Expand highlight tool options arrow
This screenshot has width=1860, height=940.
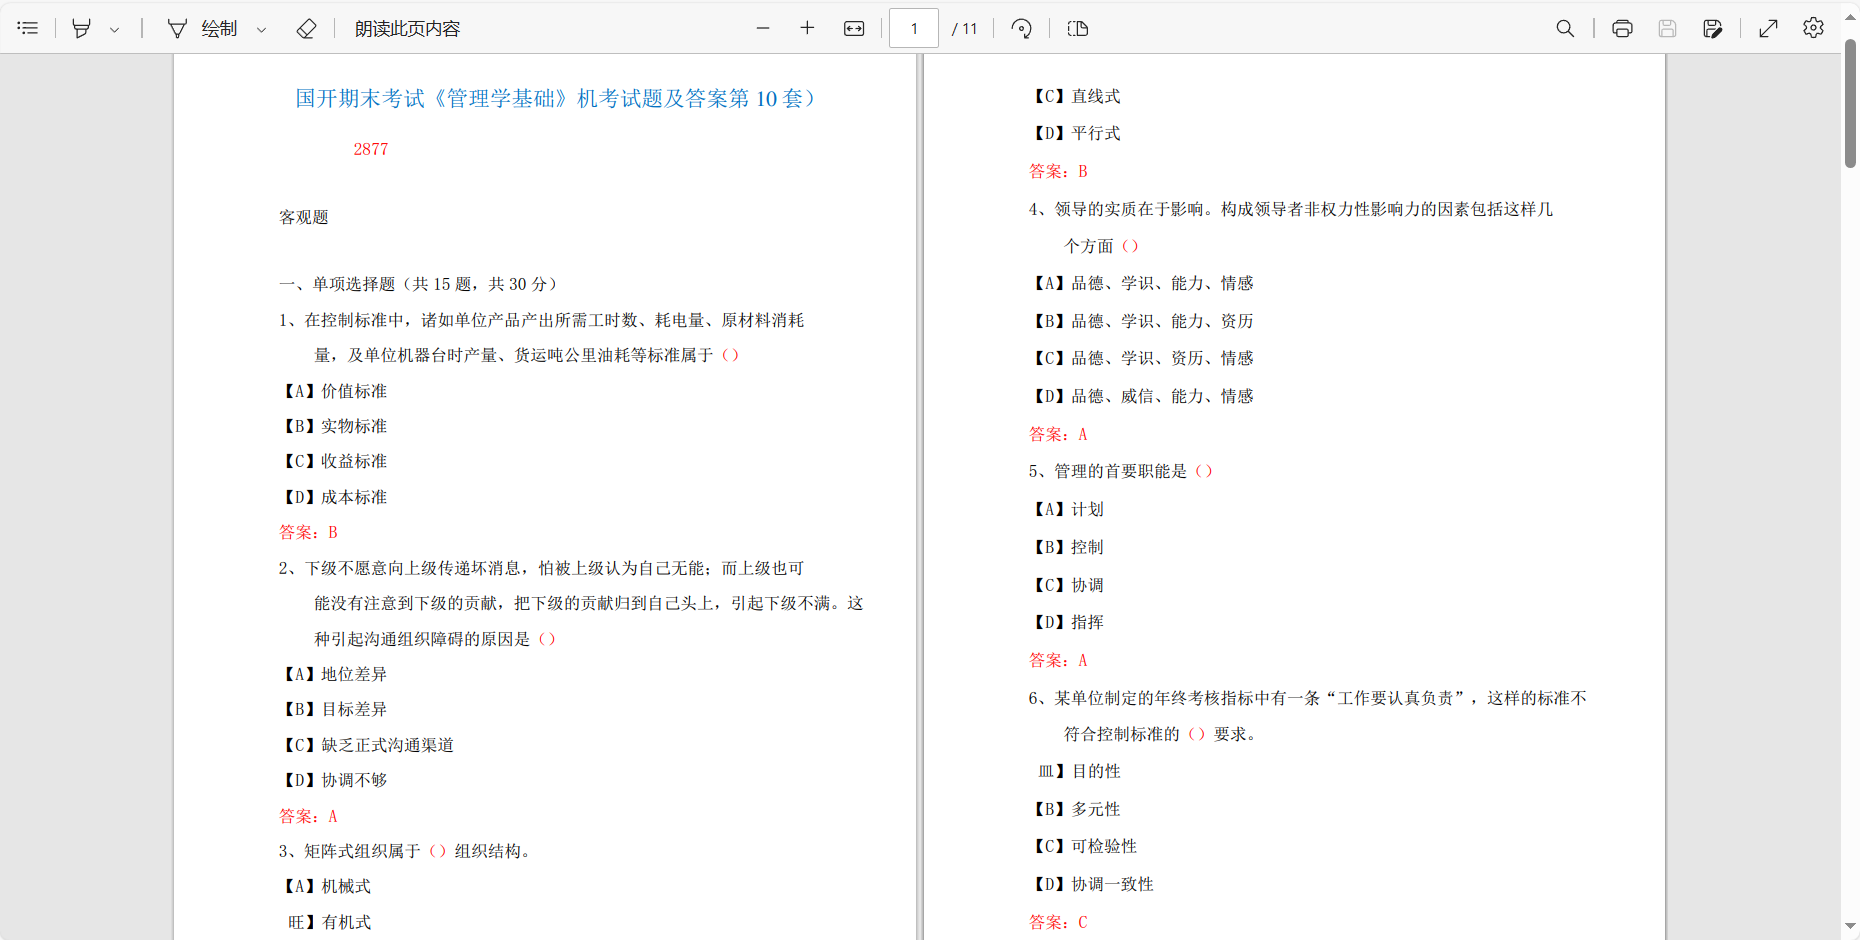click(x=115, y=30)
